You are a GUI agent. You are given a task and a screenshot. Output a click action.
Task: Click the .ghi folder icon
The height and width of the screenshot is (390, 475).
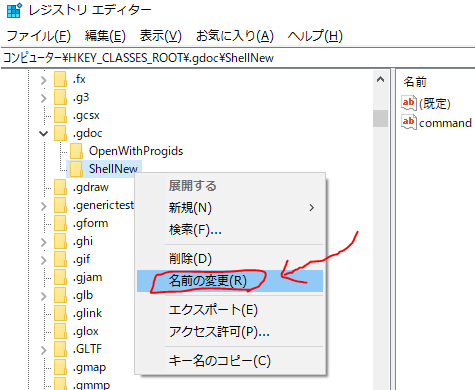[61, 241]
